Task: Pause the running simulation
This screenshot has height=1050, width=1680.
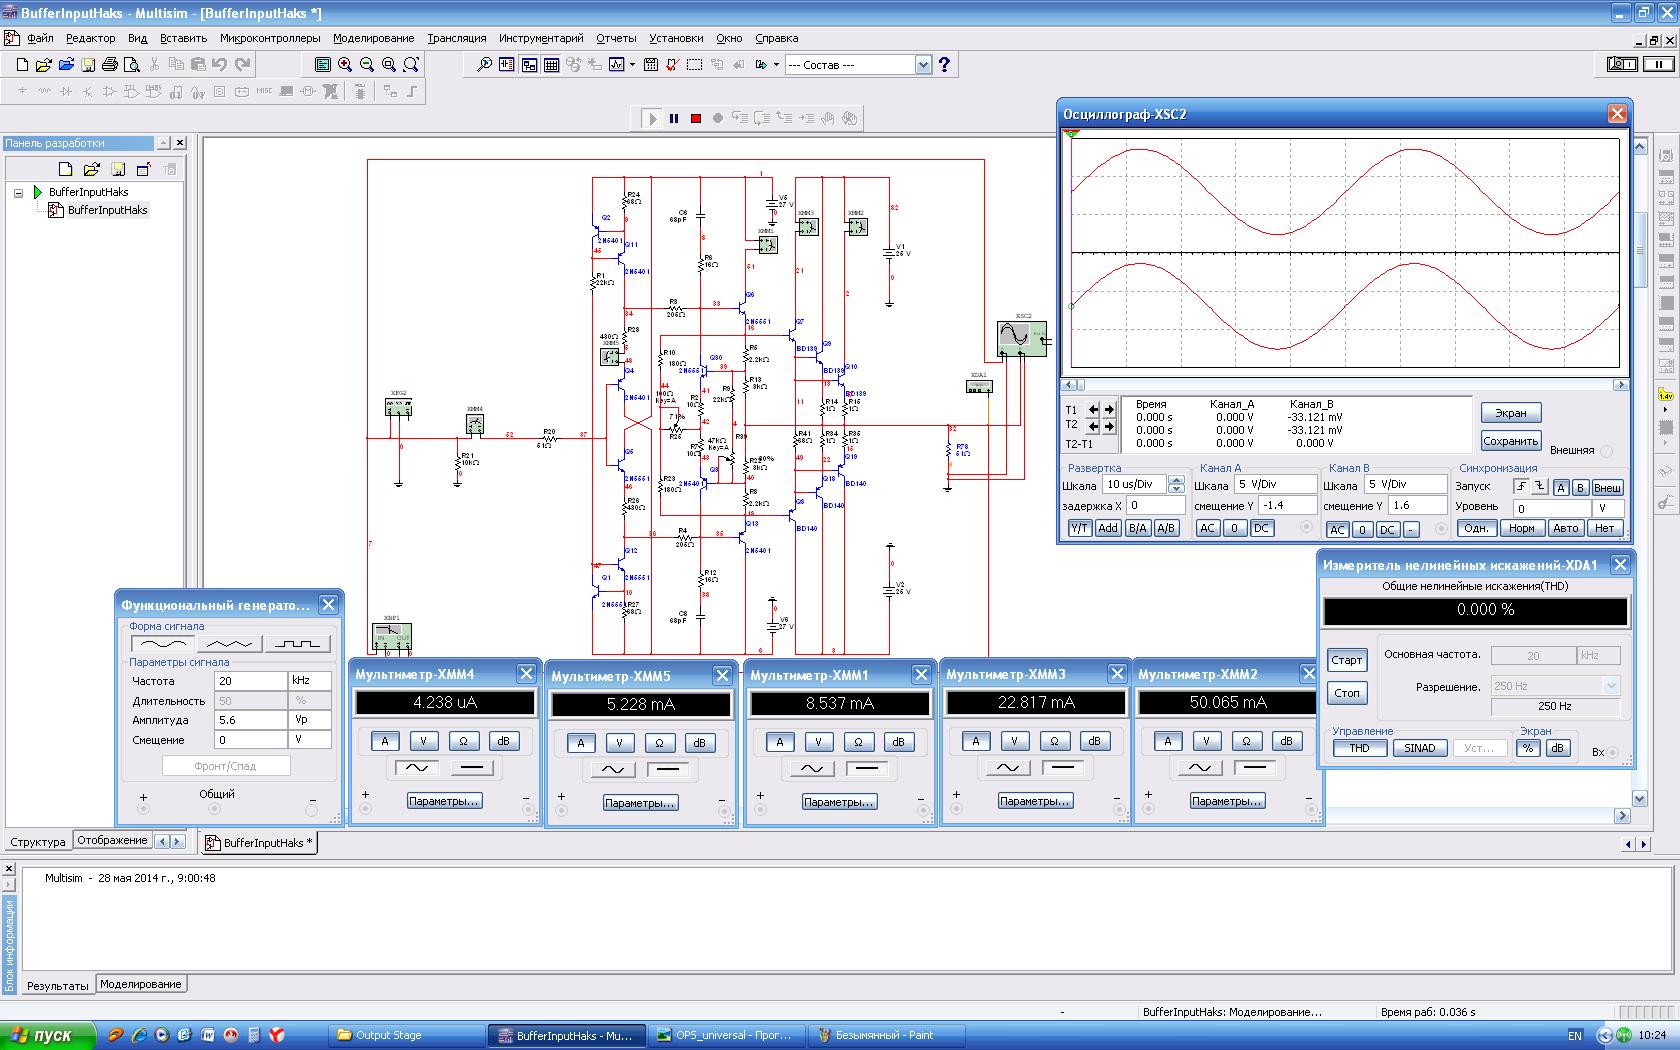Action: tap(674, 118)
